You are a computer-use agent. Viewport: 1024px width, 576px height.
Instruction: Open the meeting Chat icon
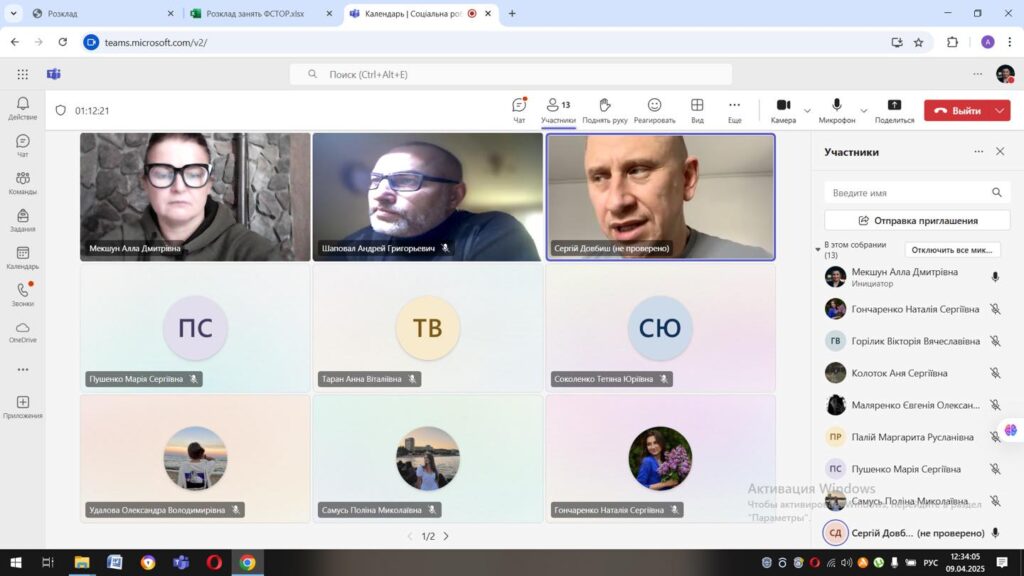coord(519,110)
